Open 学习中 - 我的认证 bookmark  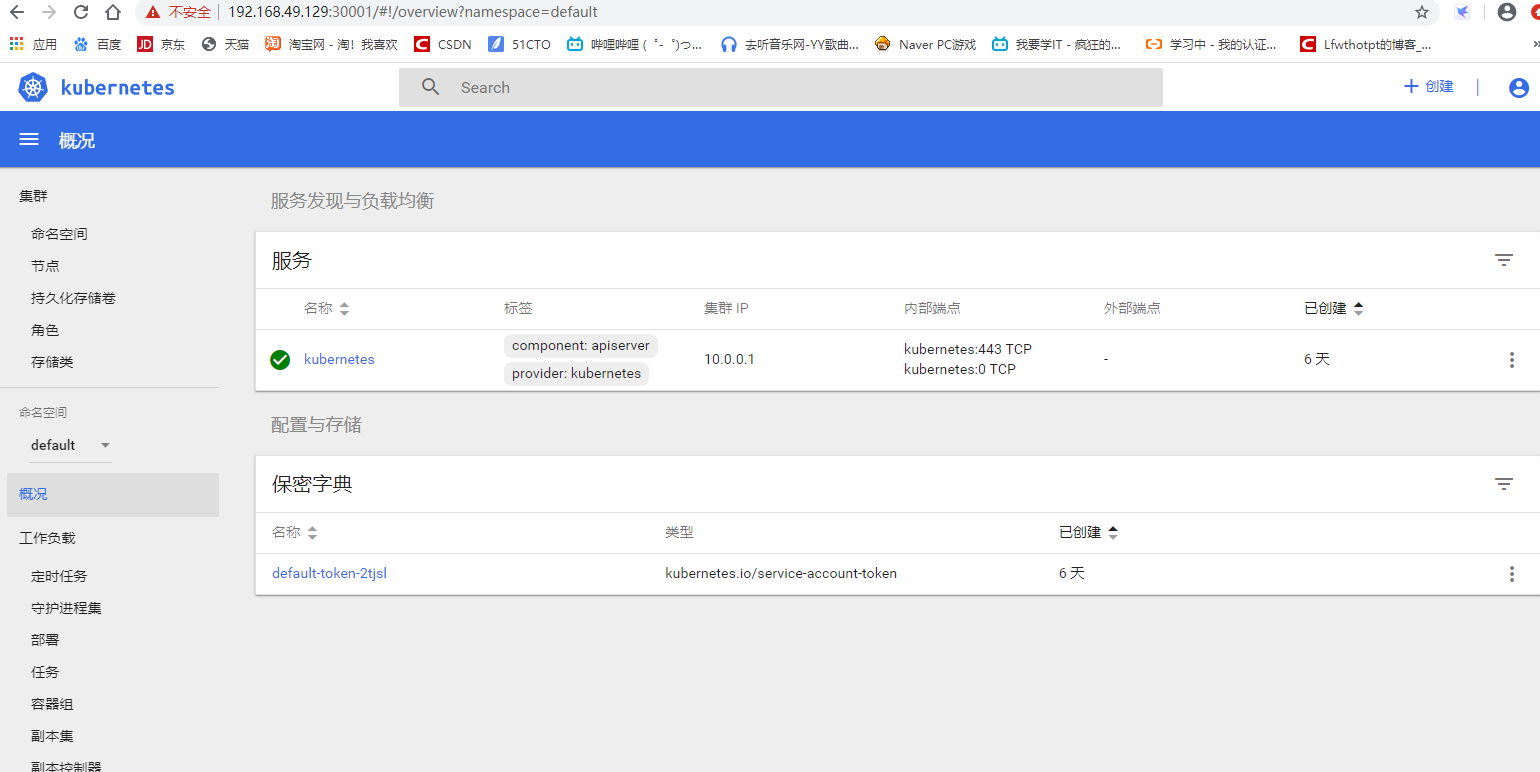click(x=1212, y=44)
